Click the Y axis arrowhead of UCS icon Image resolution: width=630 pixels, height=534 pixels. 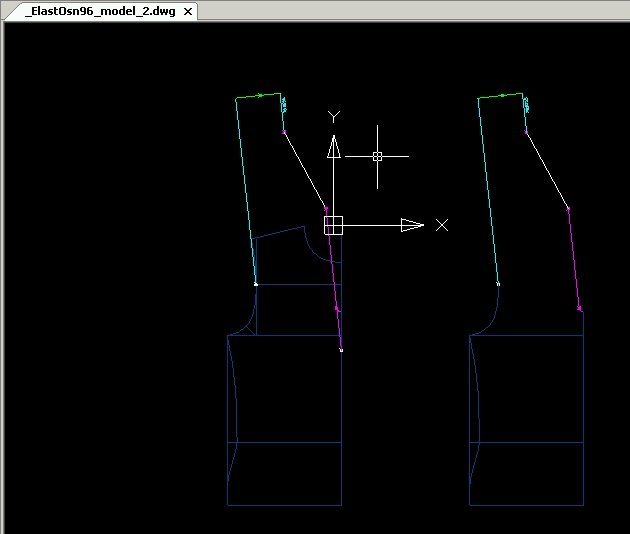(334, 147)
